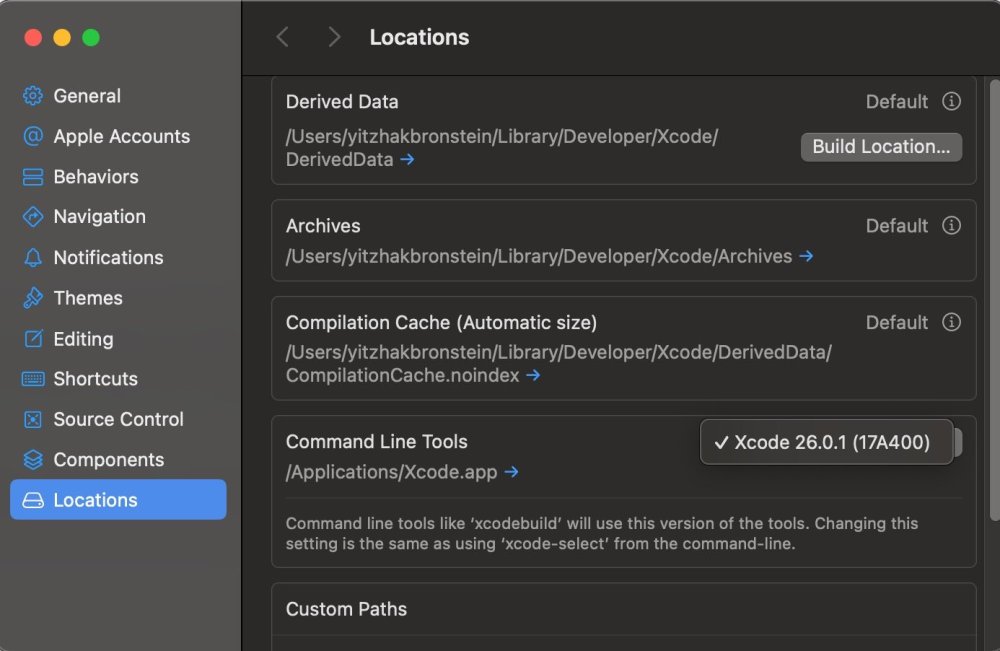This screenshot has height=651, width=1000.
Task: Select Xcode 26.0.1 (17A400) option
Action: (827, 442)
